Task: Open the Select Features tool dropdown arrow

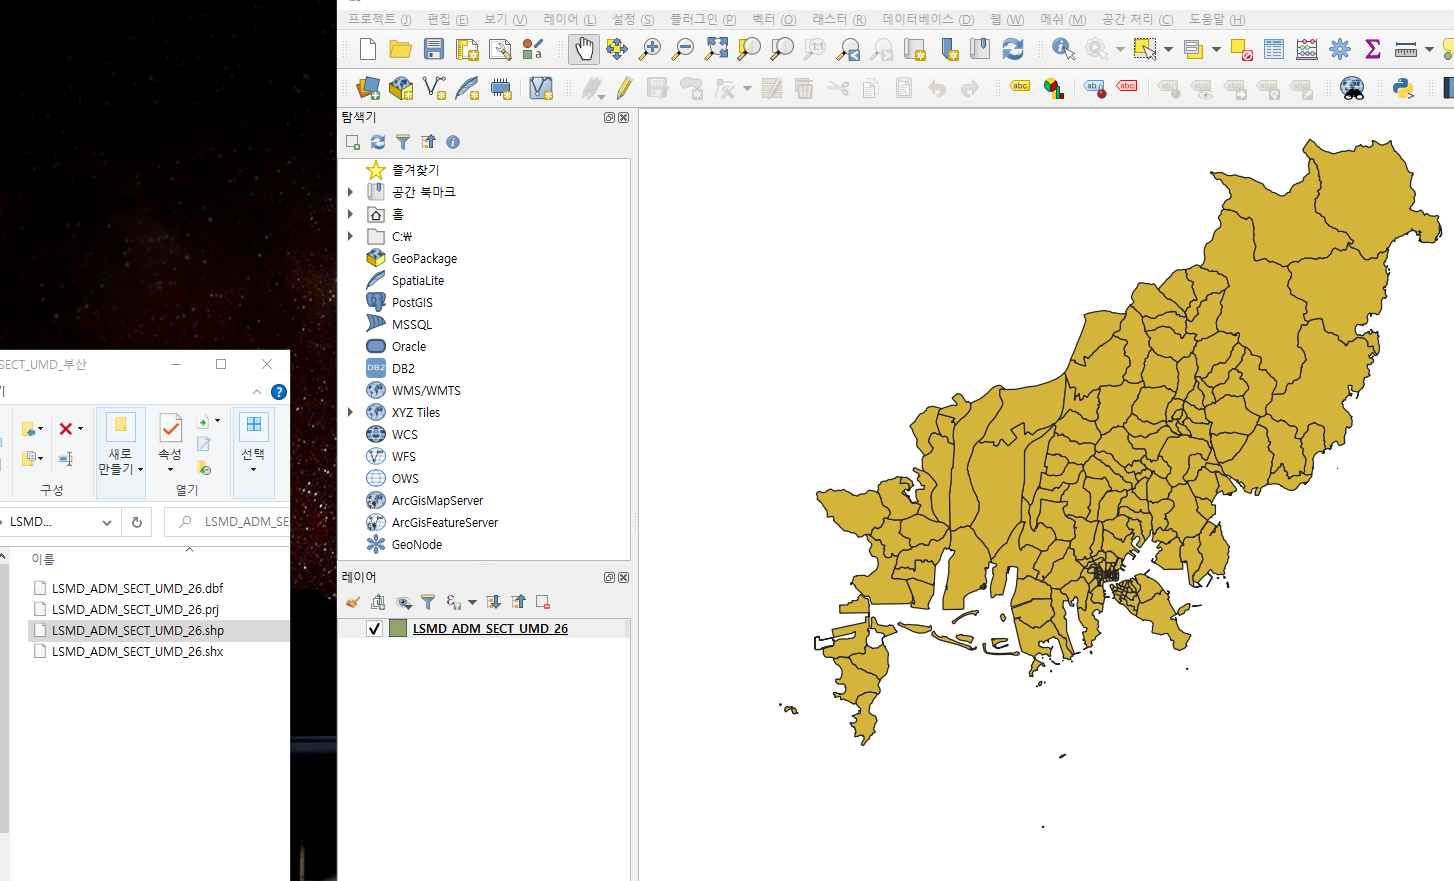Action: pos(1168,49)
